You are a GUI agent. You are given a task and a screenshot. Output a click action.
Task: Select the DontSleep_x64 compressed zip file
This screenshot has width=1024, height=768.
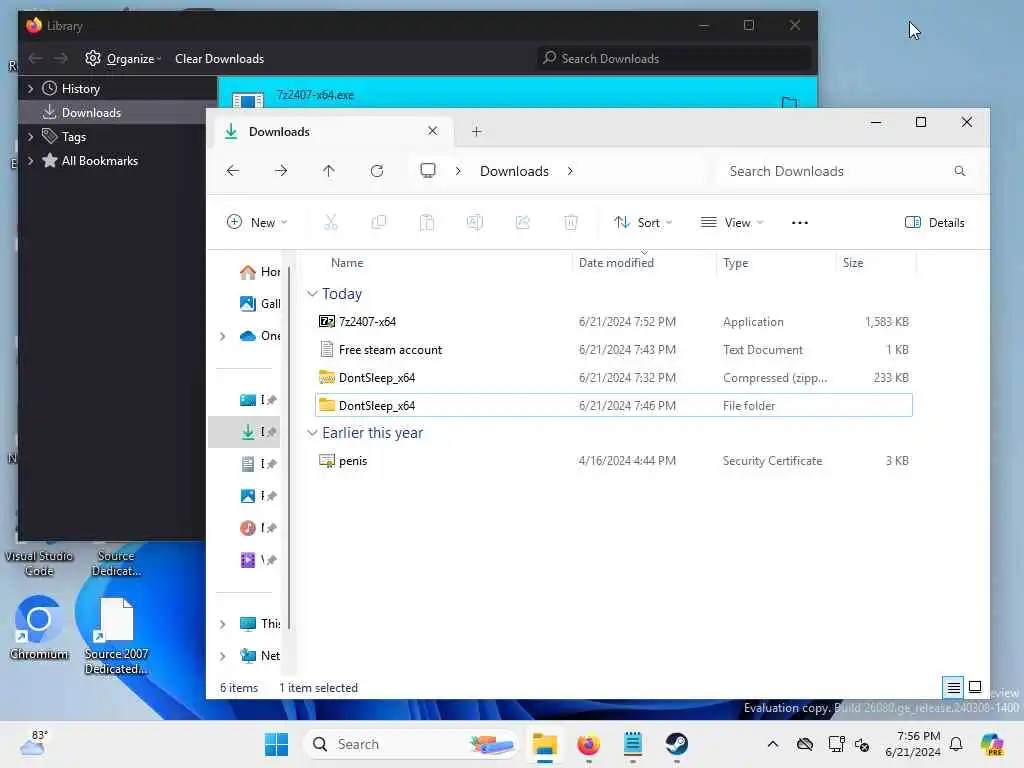613,377
